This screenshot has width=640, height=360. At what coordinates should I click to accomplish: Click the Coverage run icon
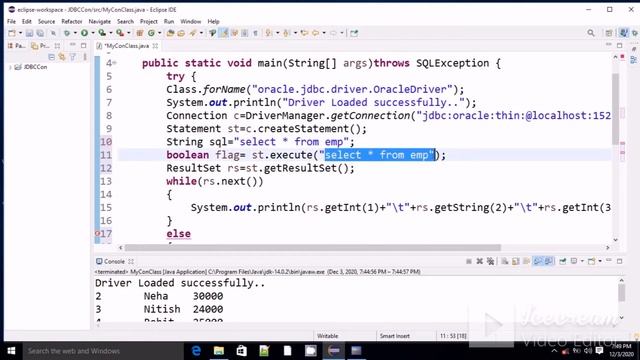point(102,33)
